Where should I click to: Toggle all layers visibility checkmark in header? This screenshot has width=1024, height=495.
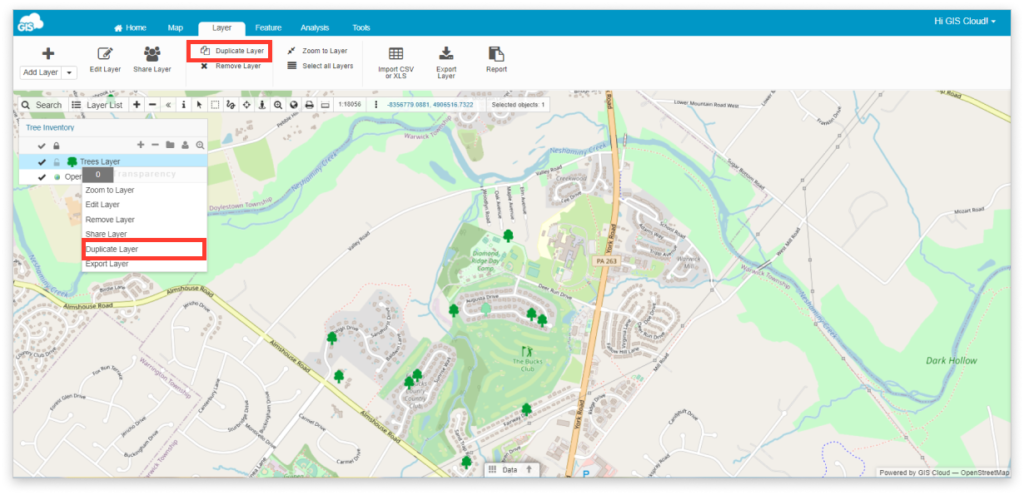coord(42,145)
